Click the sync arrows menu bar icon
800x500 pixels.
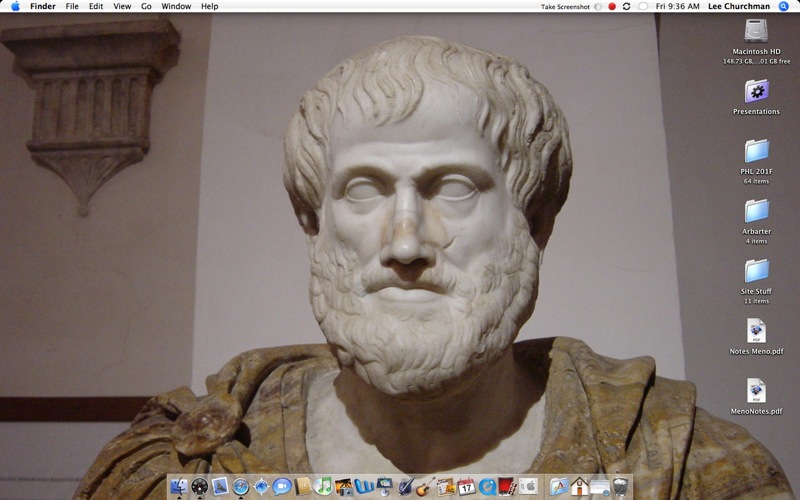pos(627,7)
